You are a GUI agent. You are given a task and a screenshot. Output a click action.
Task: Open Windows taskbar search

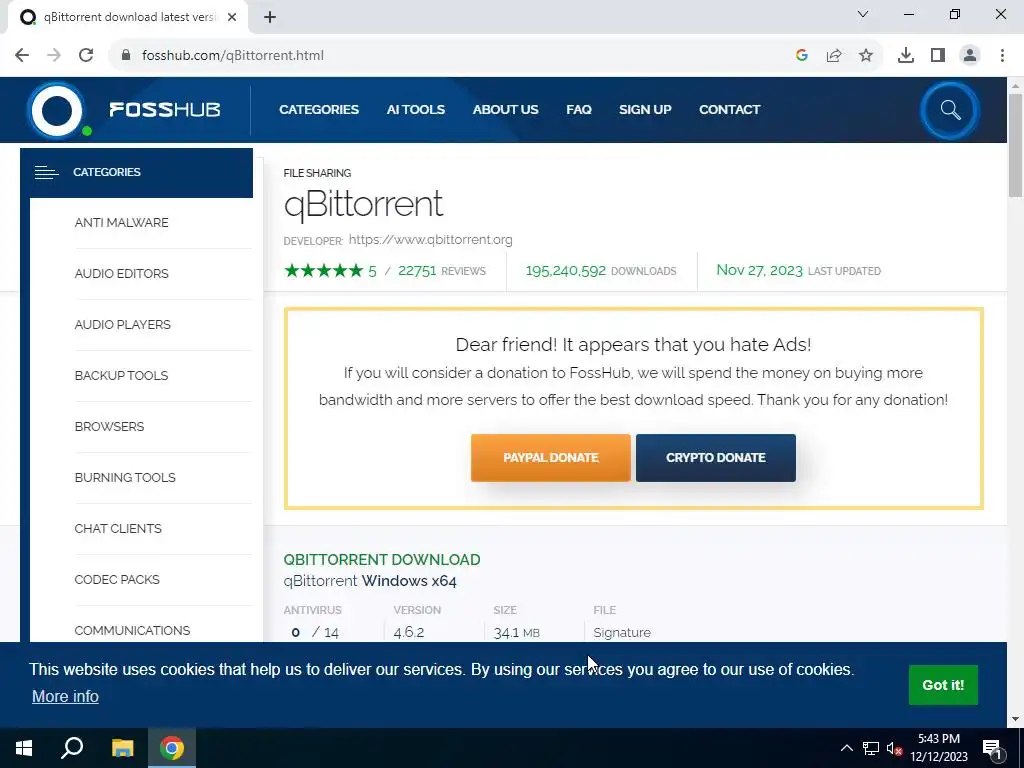click(x=72, y=748)
